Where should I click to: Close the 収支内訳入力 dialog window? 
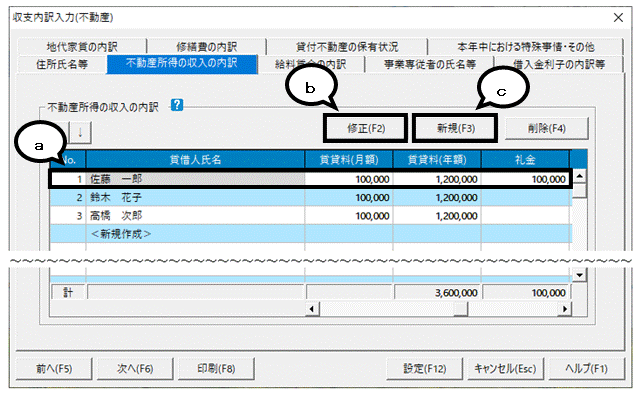618,17
